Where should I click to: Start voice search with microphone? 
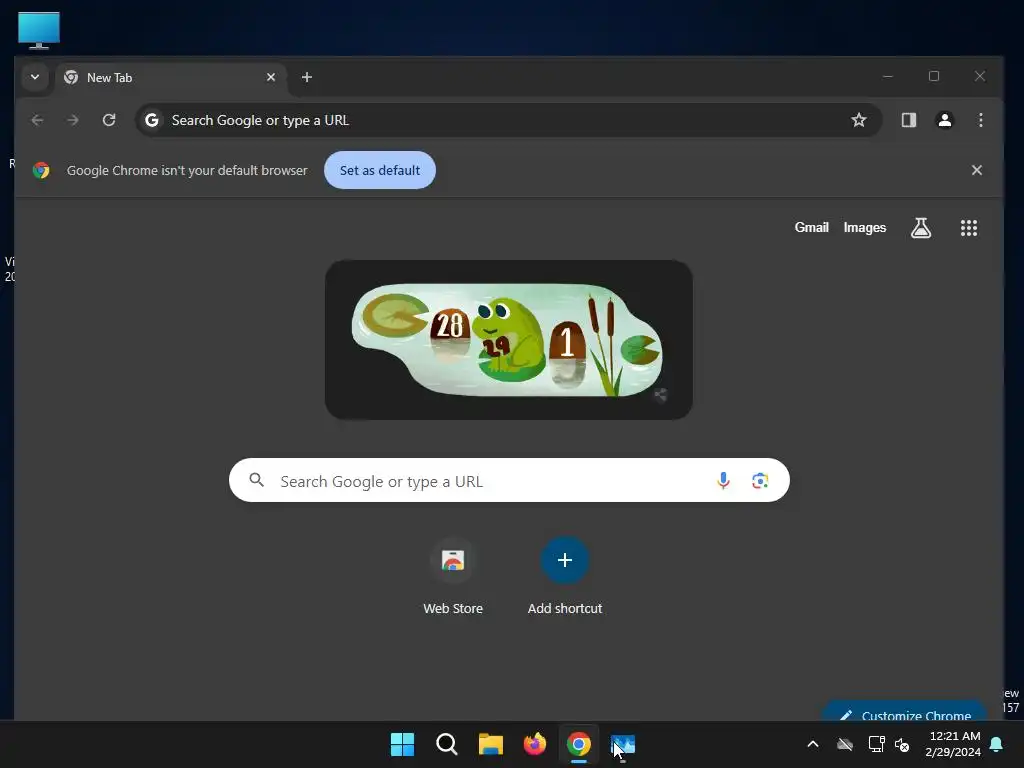click(724, 481)
